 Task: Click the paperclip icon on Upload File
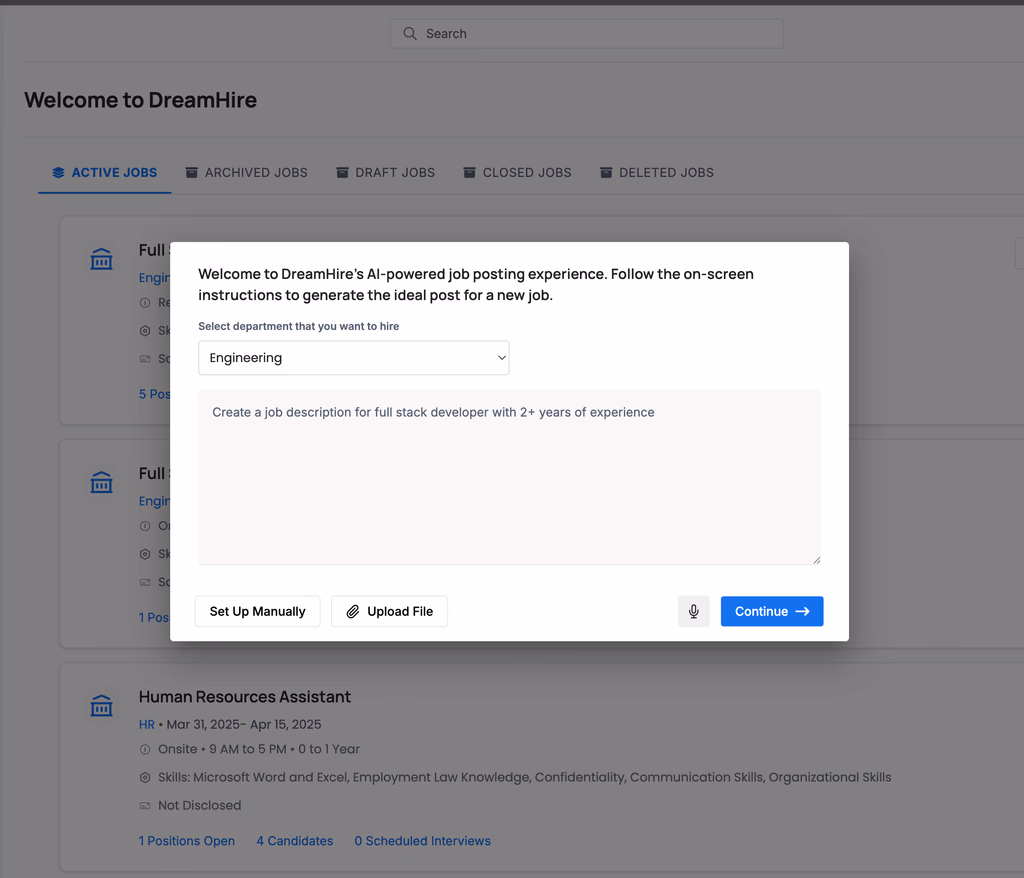pos(353,611)
